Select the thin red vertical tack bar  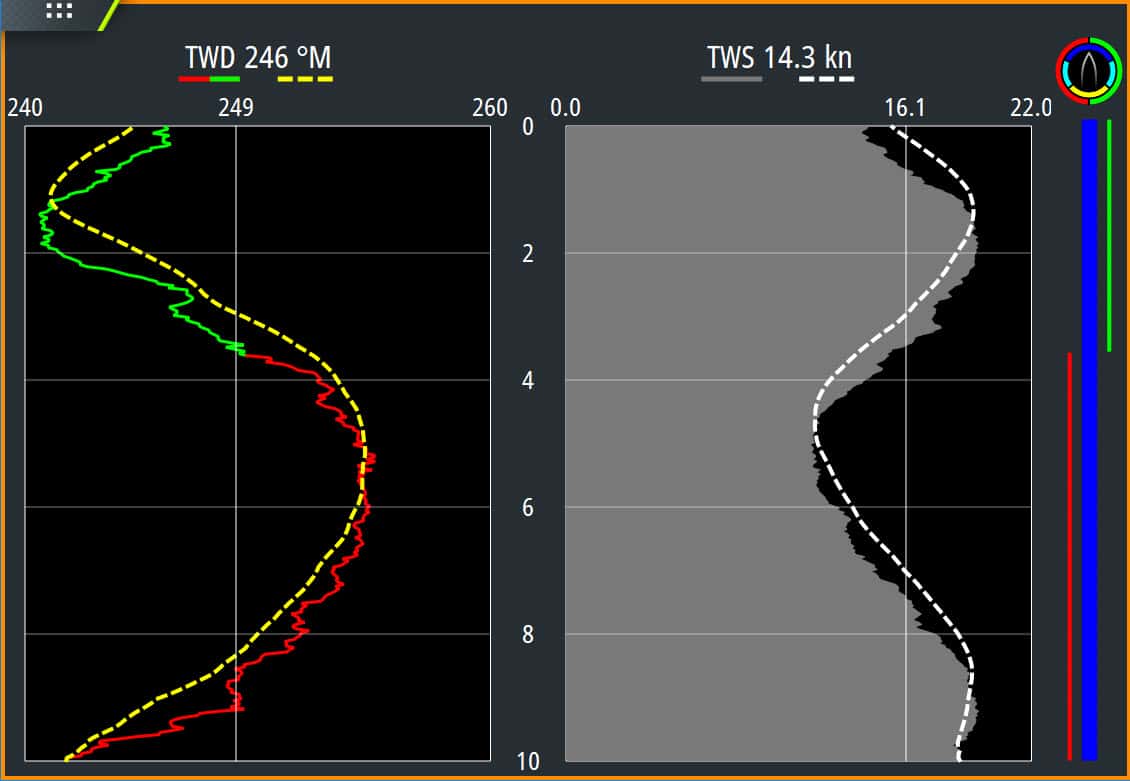pyautogui.click(x=1069, y=555)
